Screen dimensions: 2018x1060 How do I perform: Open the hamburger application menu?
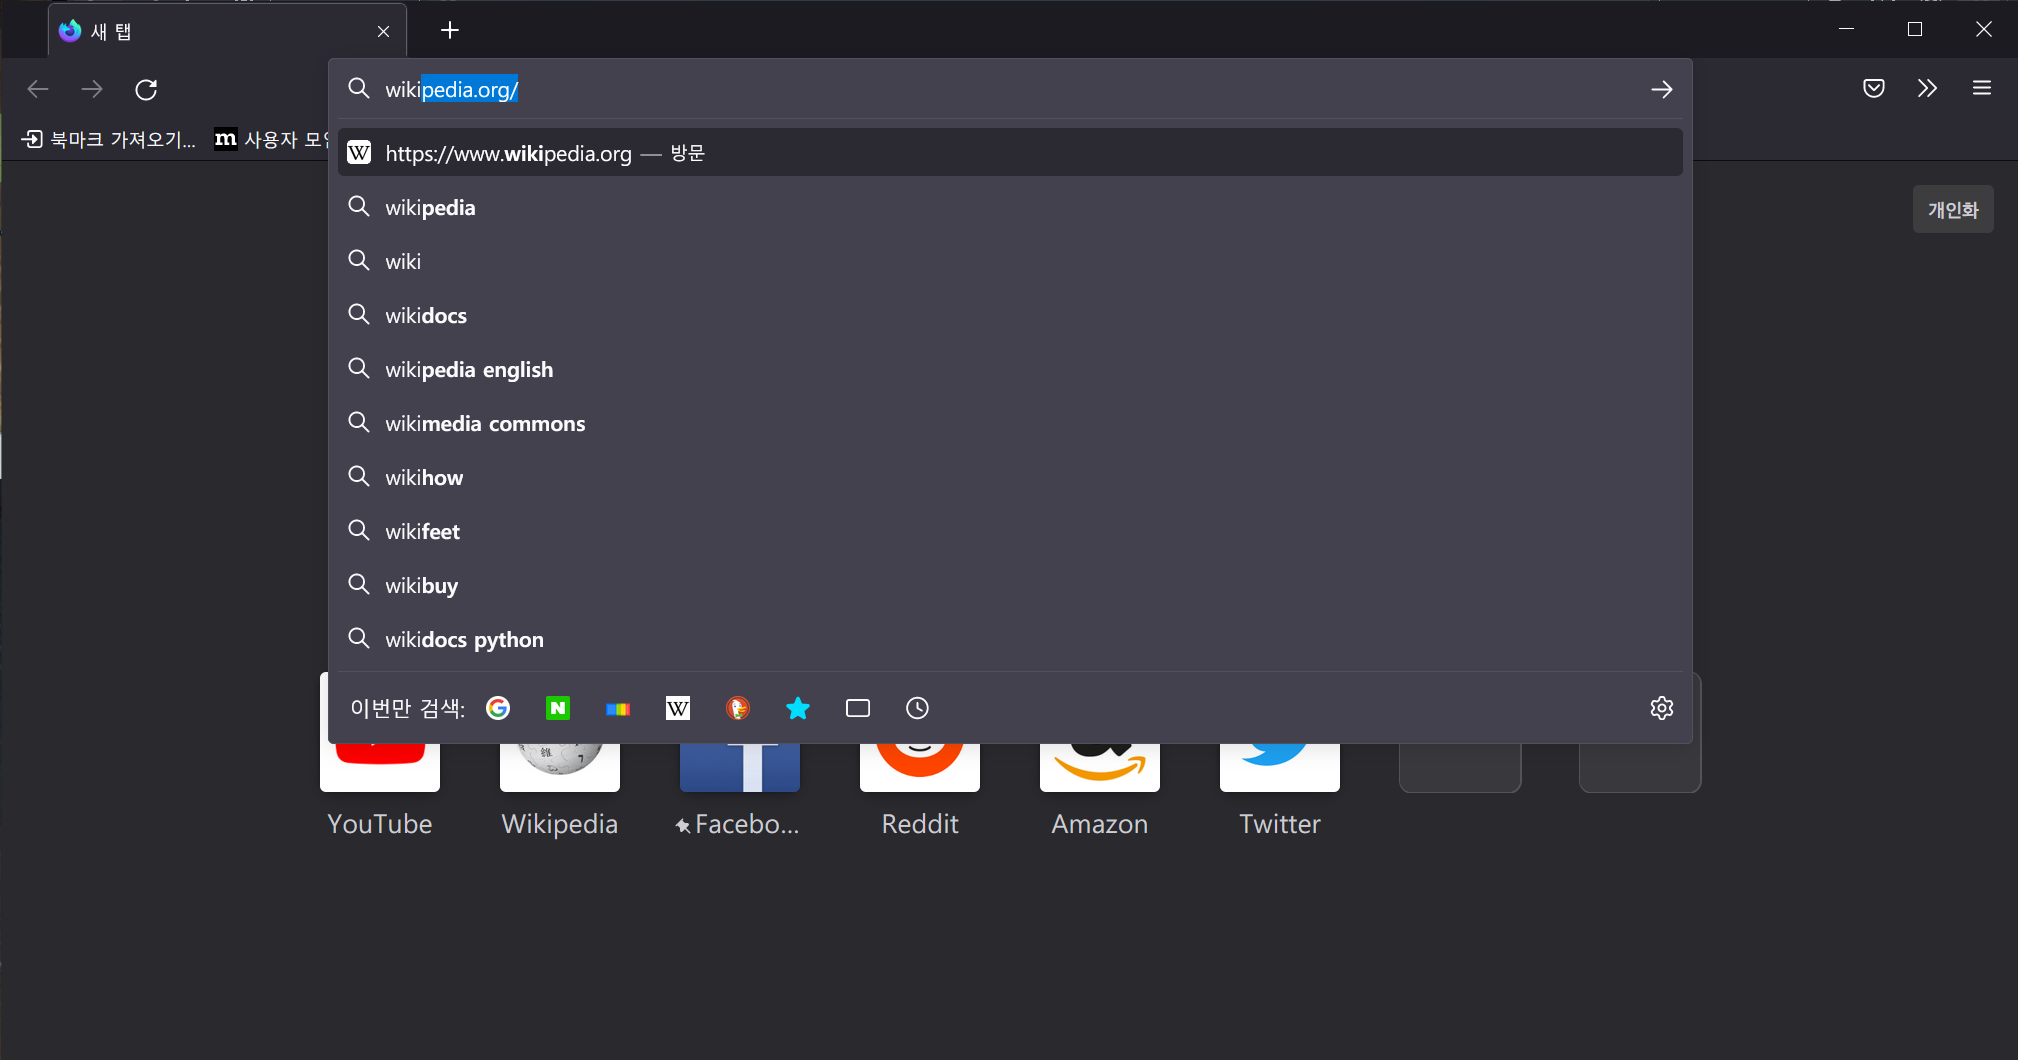[x=1981, y=88]
